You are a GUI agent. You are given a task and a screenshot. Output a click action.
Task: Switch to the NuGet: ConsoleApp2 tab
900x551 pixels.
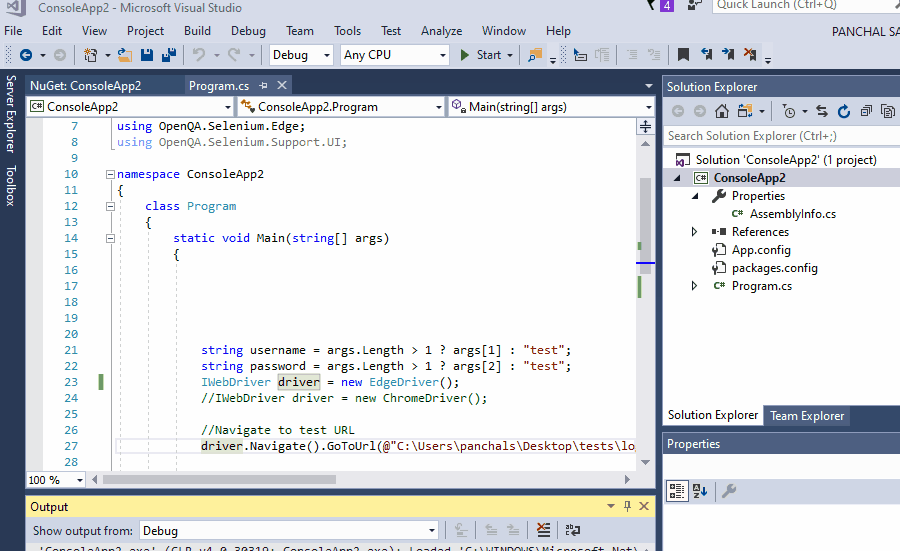coord(86,86)
